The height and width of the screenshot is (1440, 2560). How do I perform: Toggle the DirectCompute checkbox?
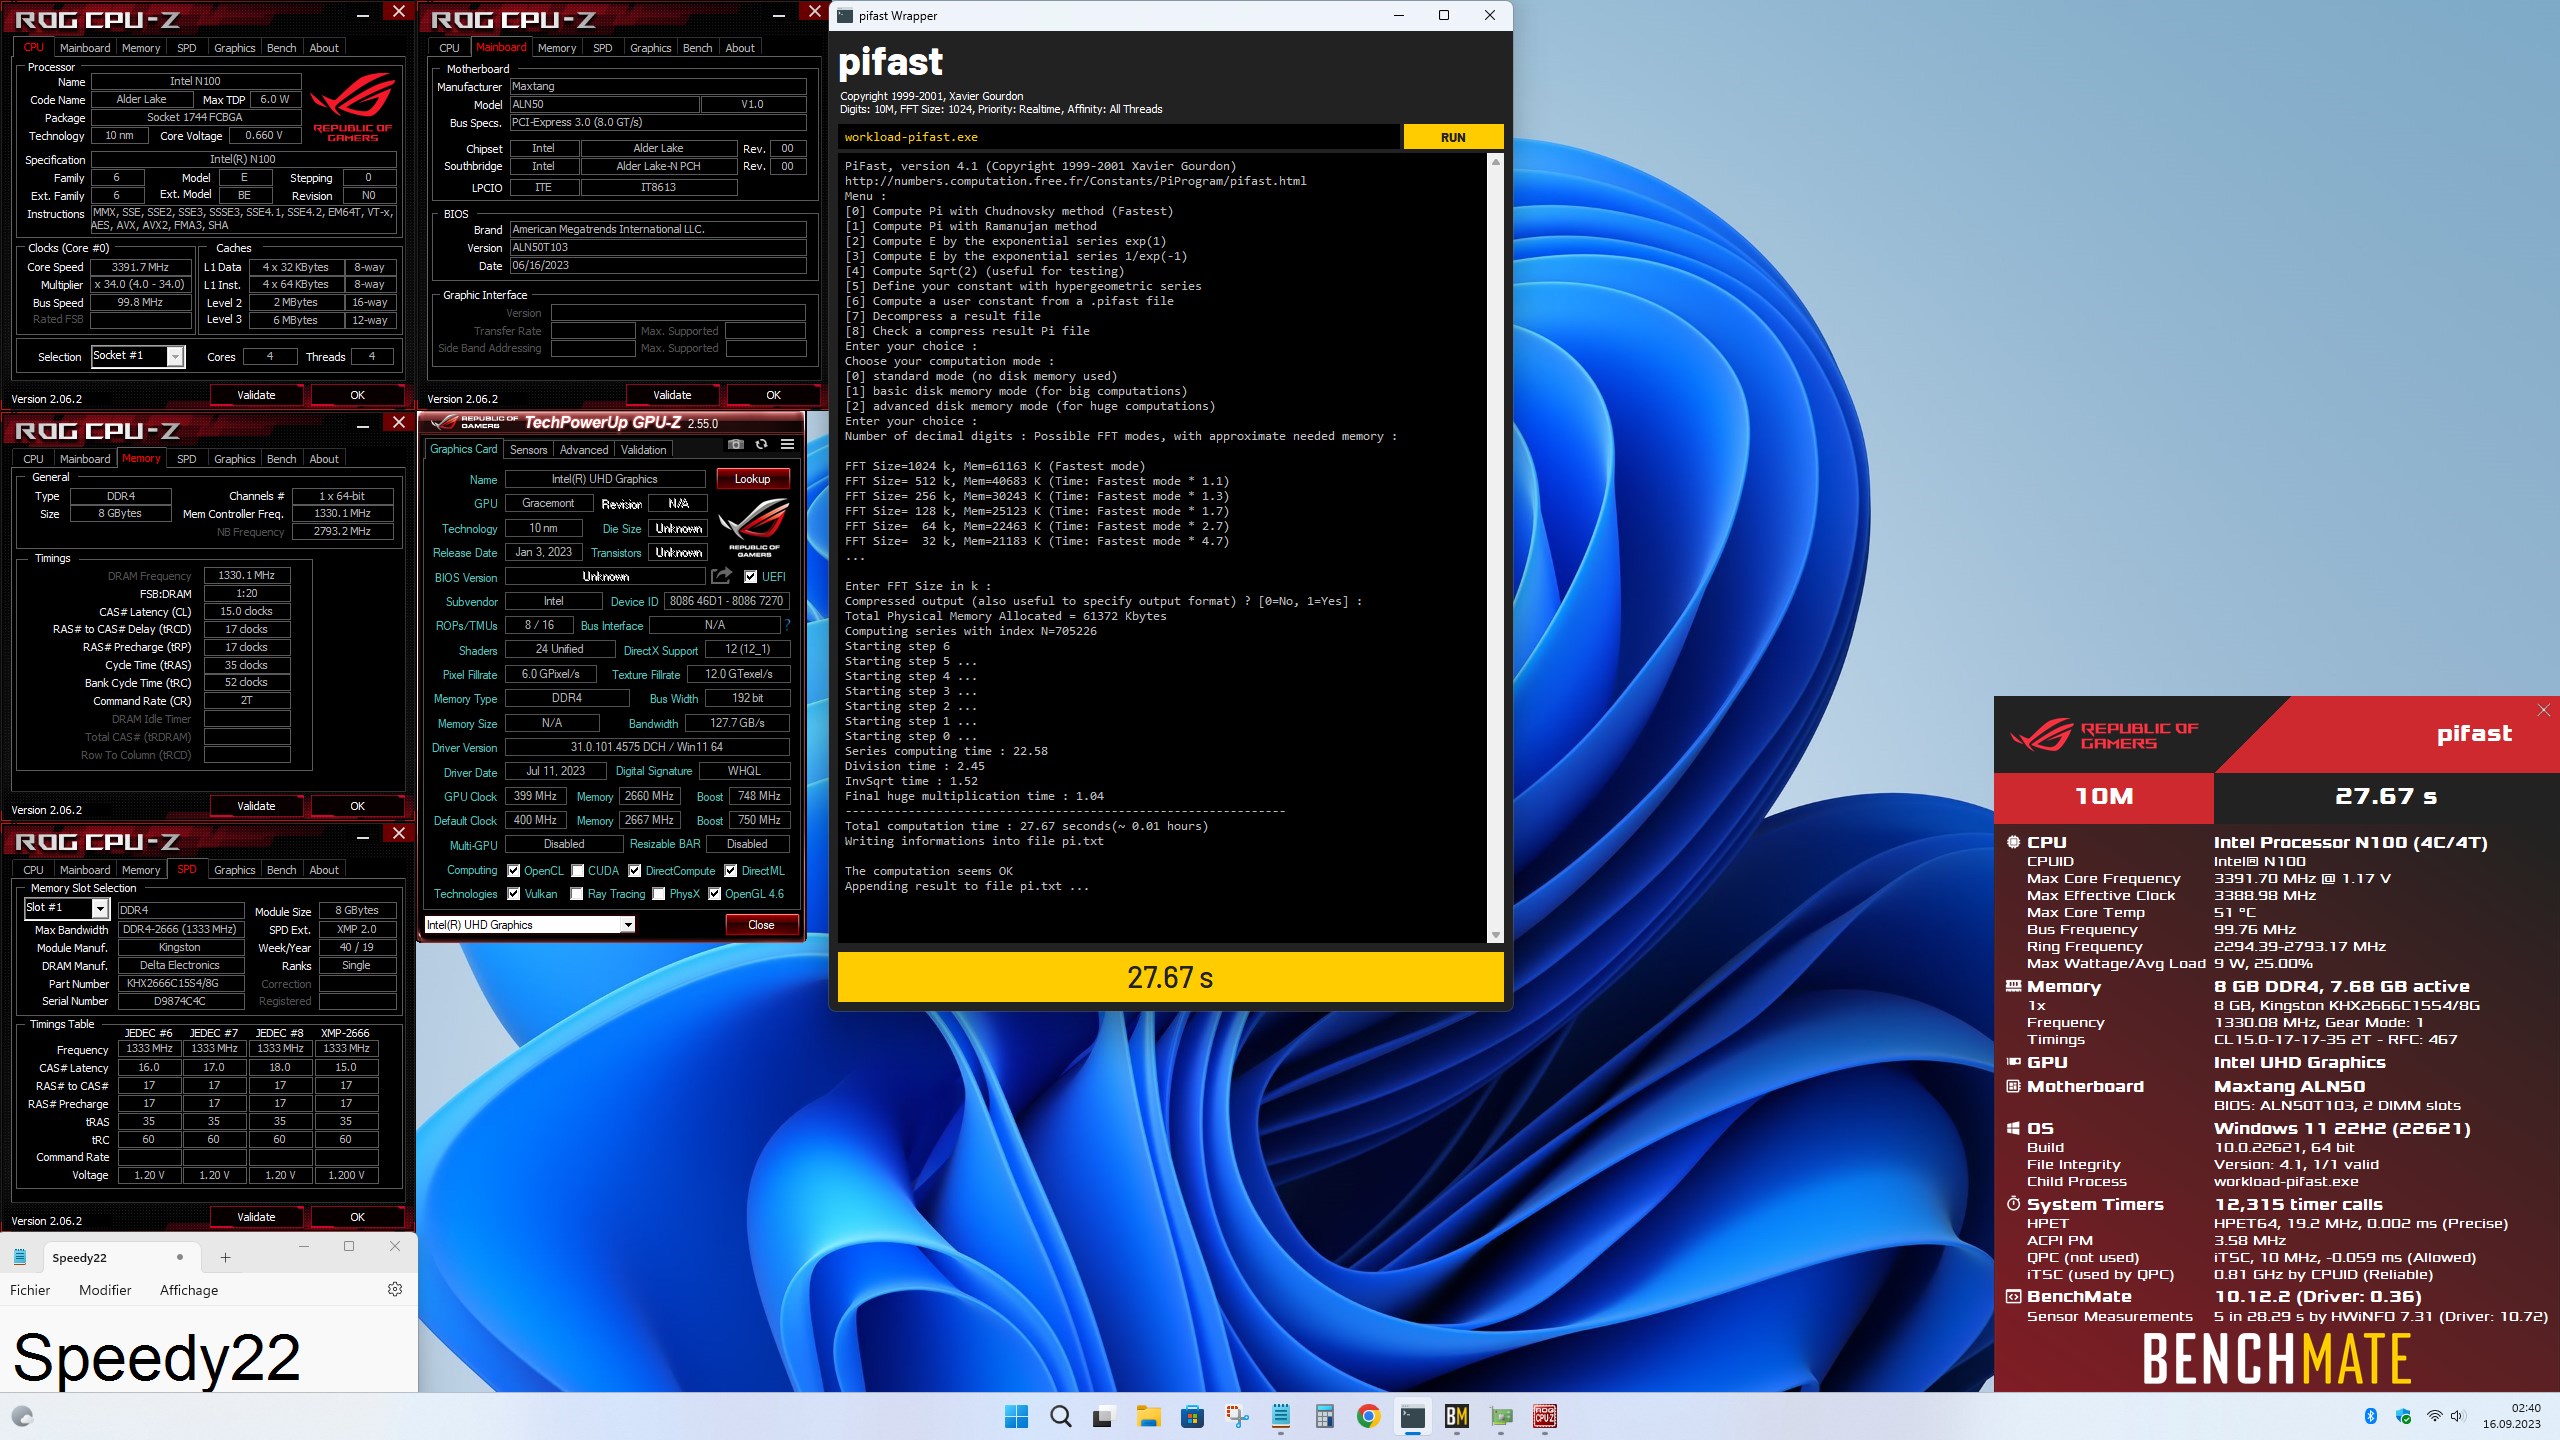click(x=635, y=871)
